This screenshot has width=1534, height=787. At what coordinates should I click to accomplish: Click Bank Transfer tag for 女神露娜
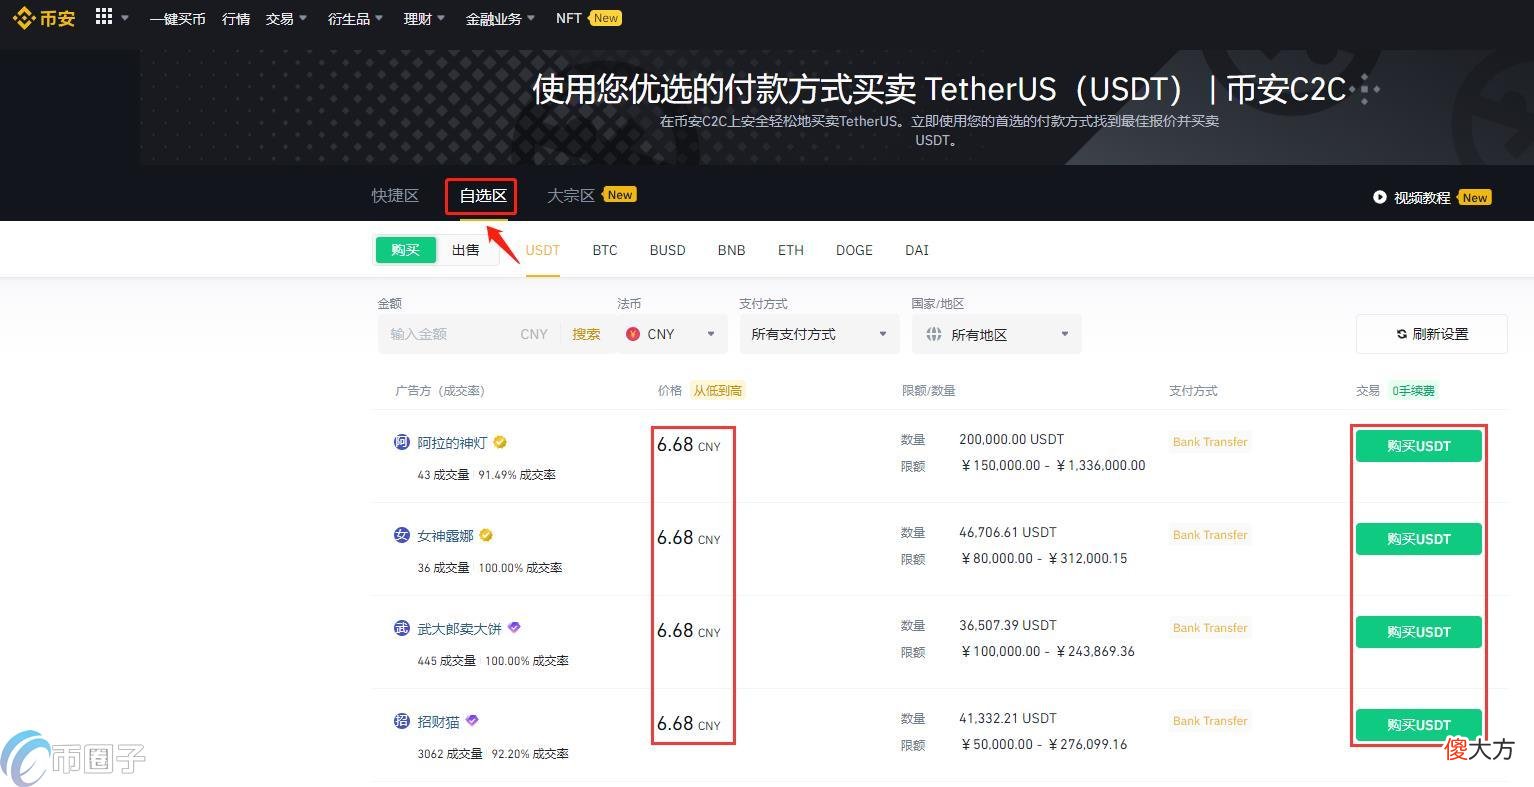coord(1210,535)
